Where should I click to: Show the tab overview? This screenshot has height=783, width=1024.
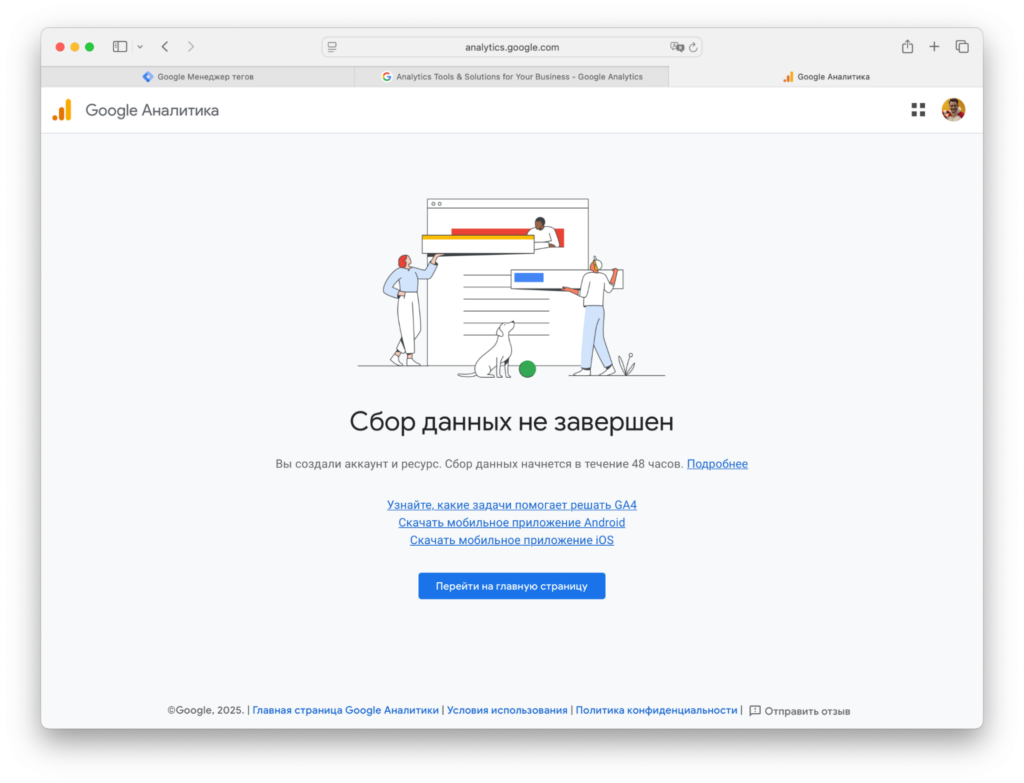click(x=962, y=46)
